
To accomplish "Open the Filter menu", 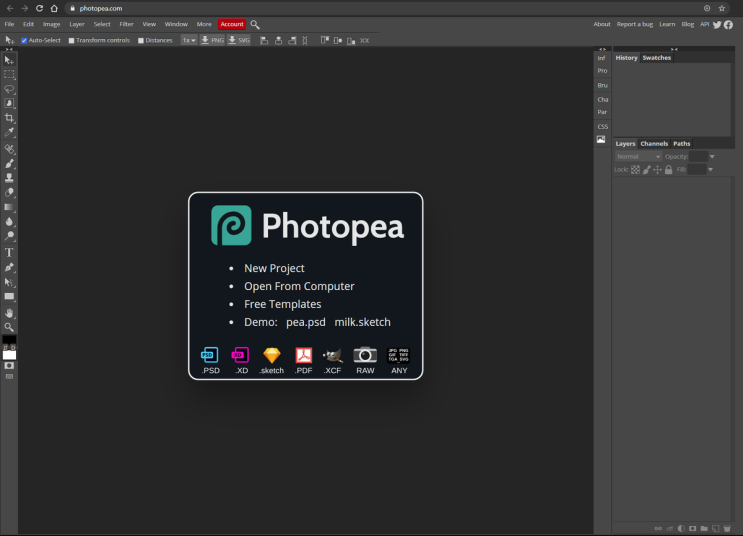I will point(126,24).
